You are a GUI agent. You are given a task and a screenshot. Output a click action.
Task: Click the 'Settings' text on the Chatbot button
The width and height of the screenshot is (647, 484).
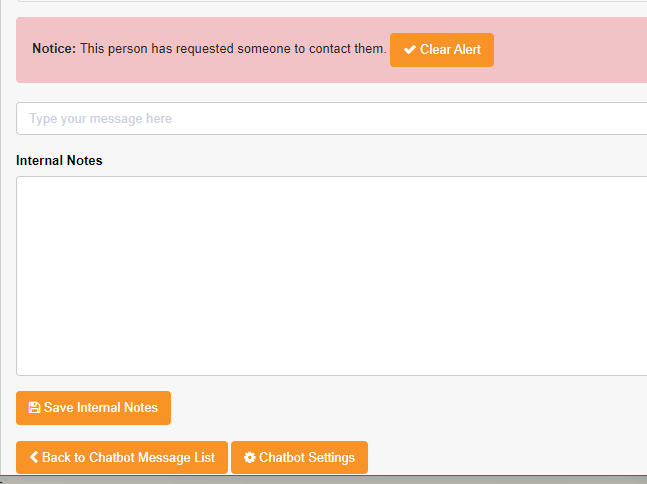pyautogui.click(x=329, y=458)
